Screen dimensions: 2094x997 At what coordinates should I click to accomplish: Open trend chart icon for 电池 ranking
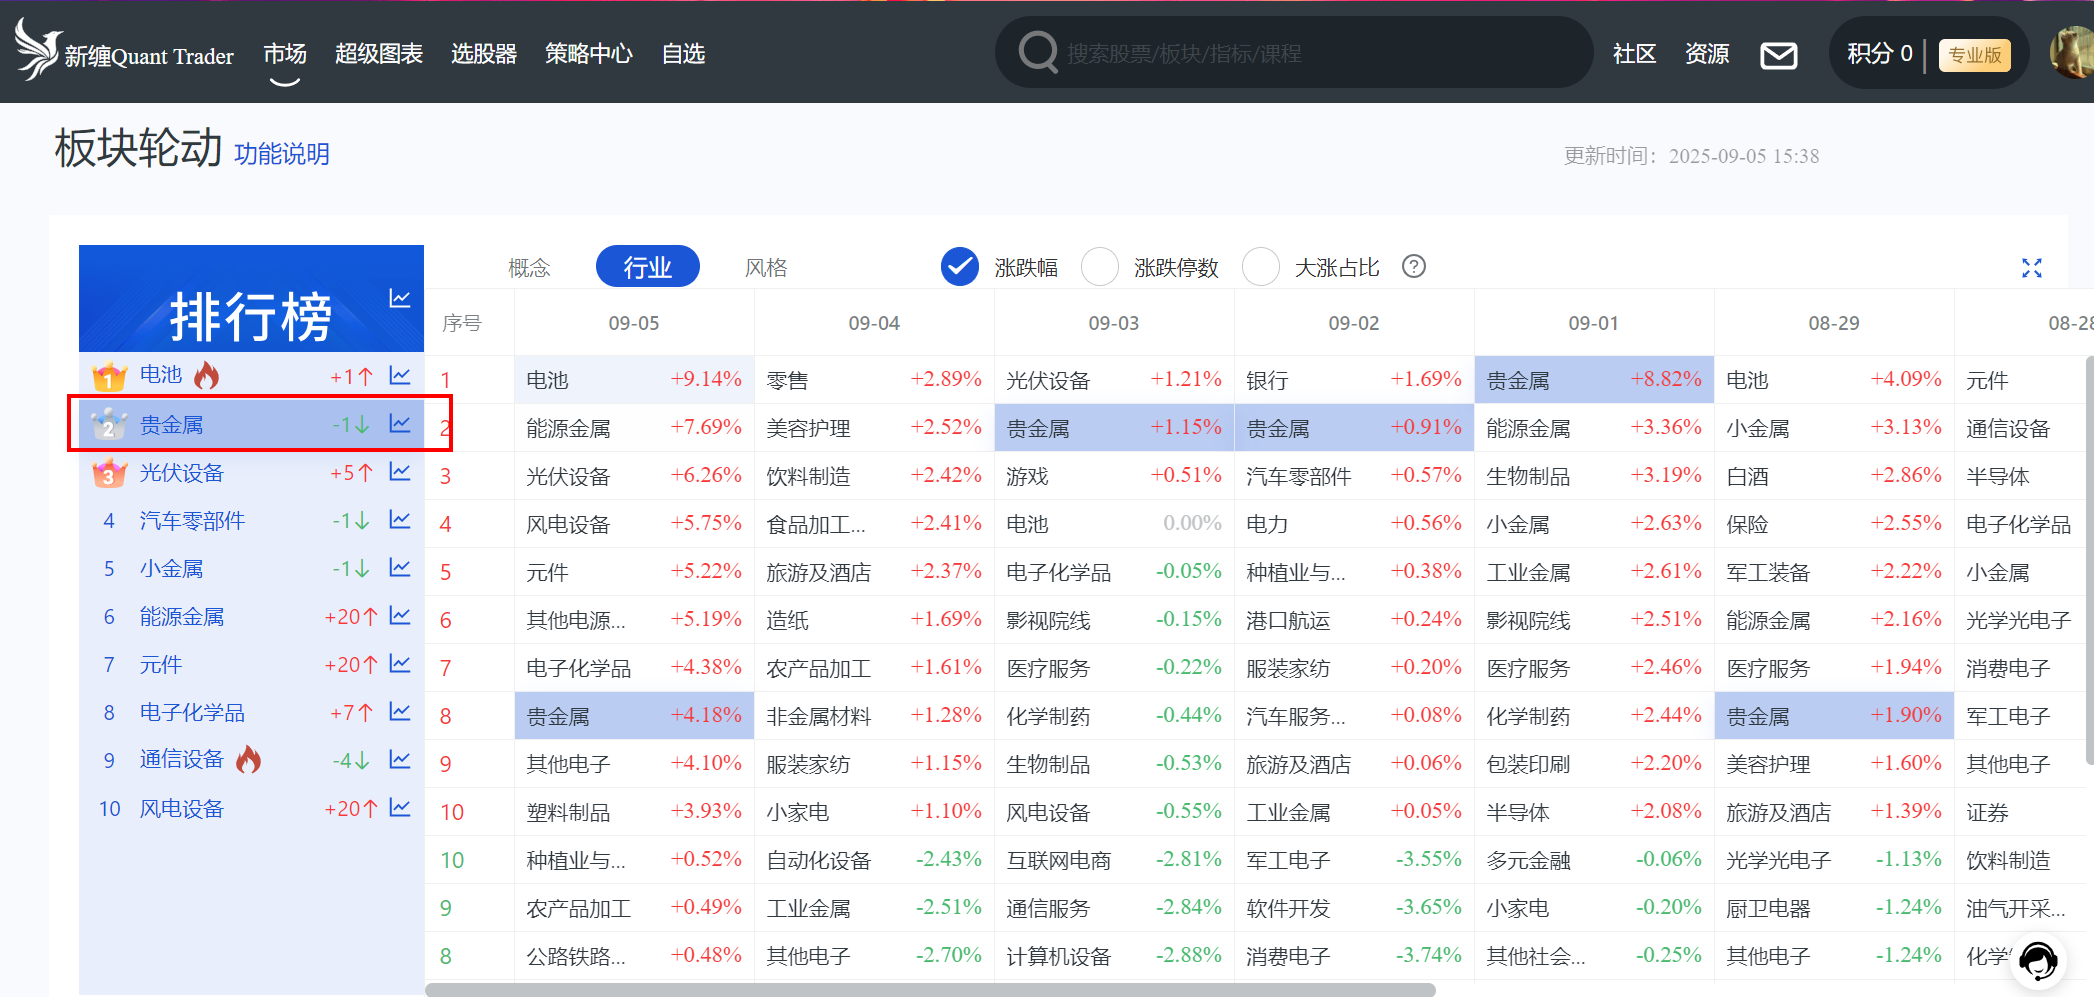point(400,376)
